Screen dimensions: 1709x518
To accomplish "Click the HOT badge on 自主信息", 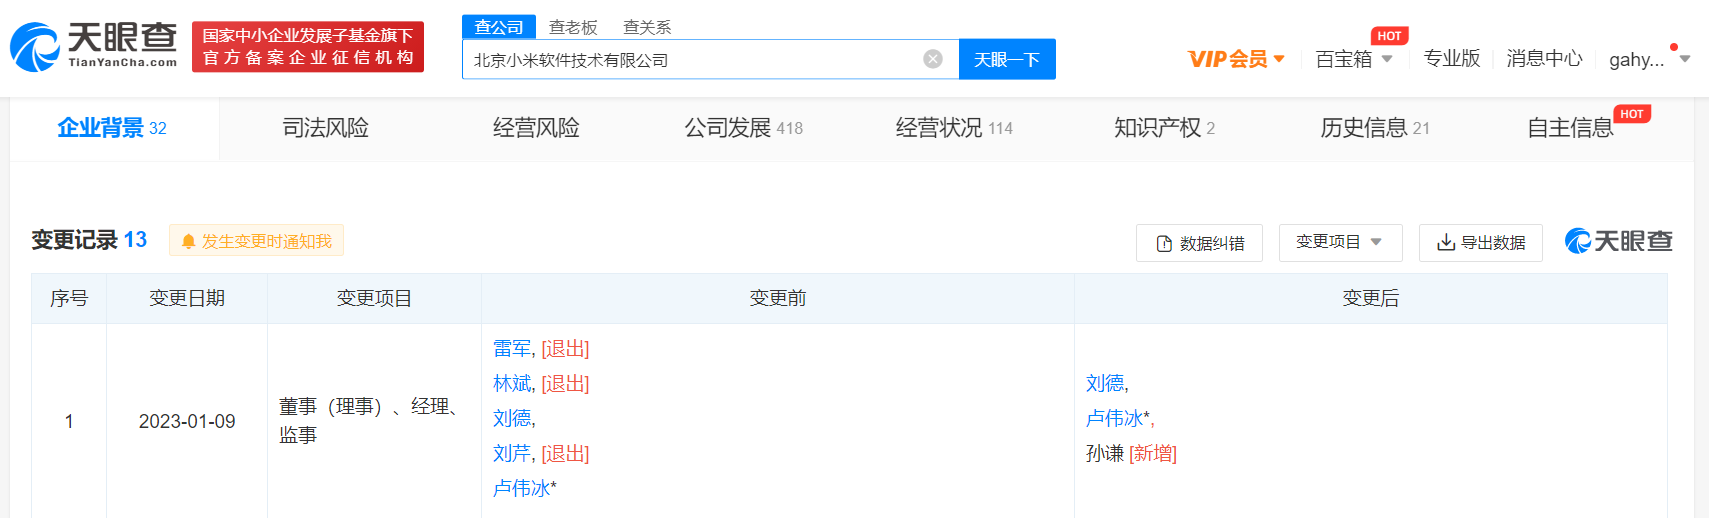I will tap(1632, 114).
